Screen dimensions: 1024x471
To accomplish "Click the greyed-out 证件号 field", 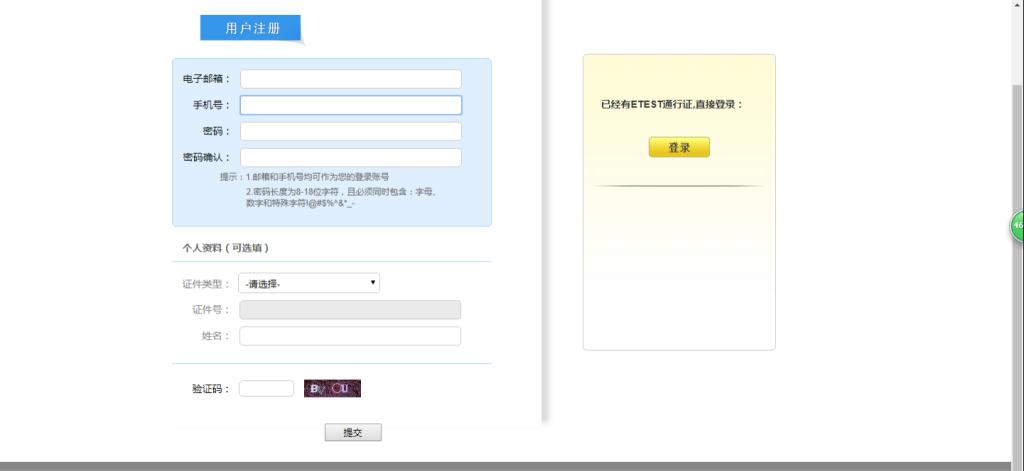I will click(350, 310).
